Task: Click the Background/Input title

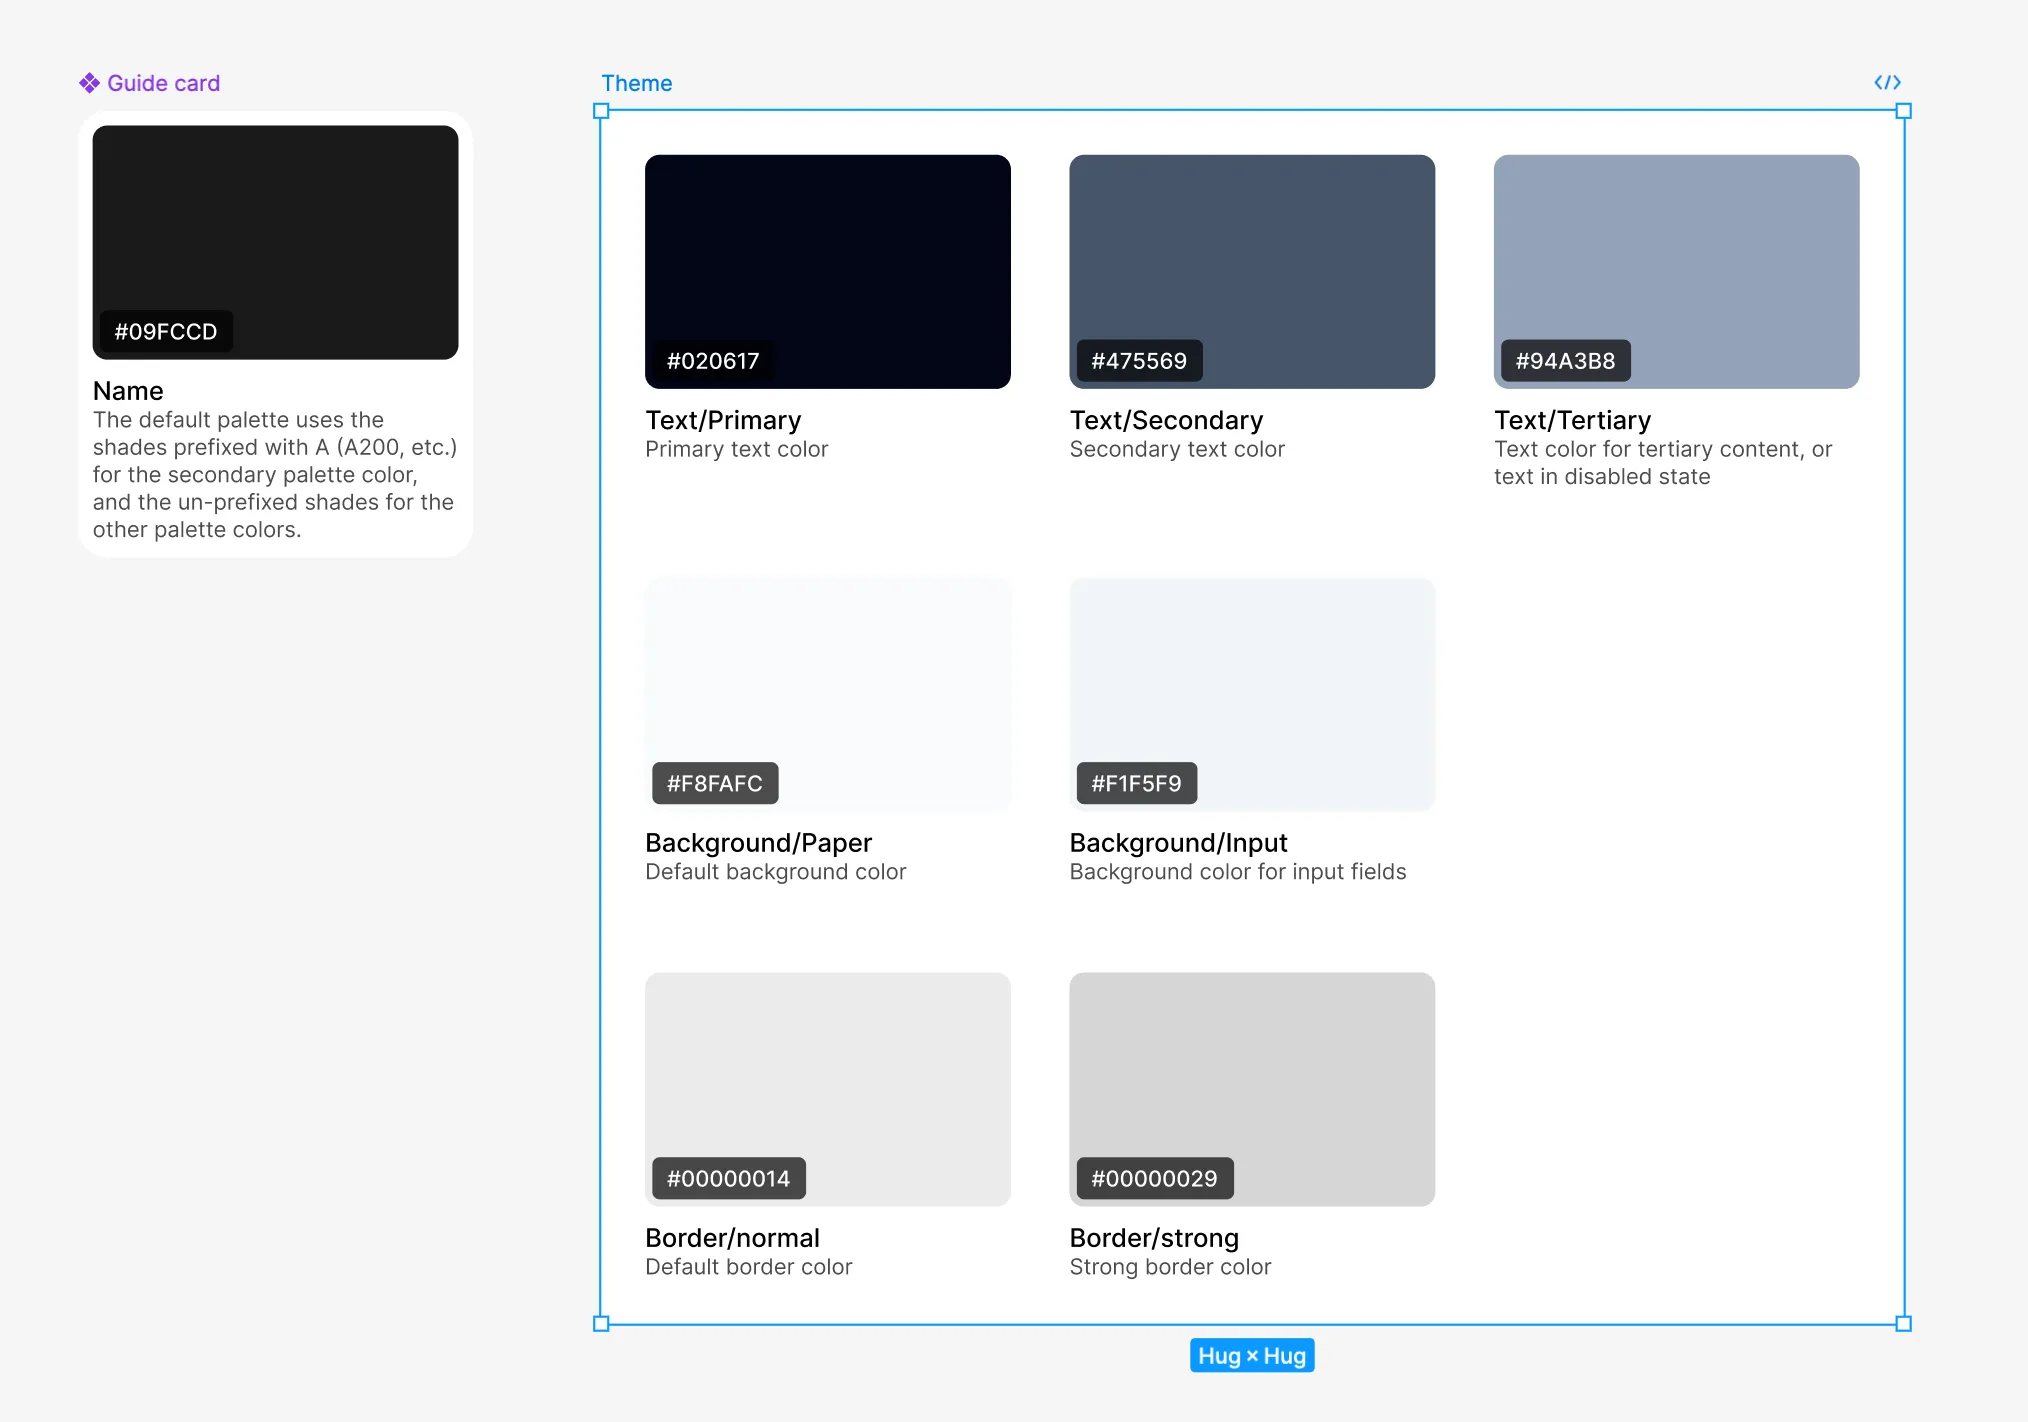Action: tap(1178, 843)
